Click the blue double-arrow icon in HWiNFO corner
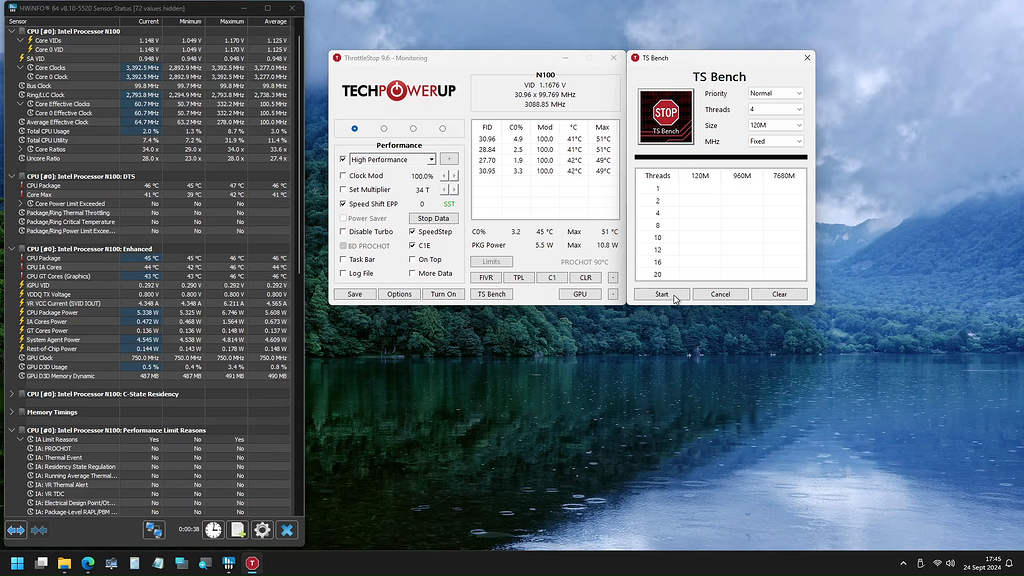1024x576 pixels. click(14, 530)
